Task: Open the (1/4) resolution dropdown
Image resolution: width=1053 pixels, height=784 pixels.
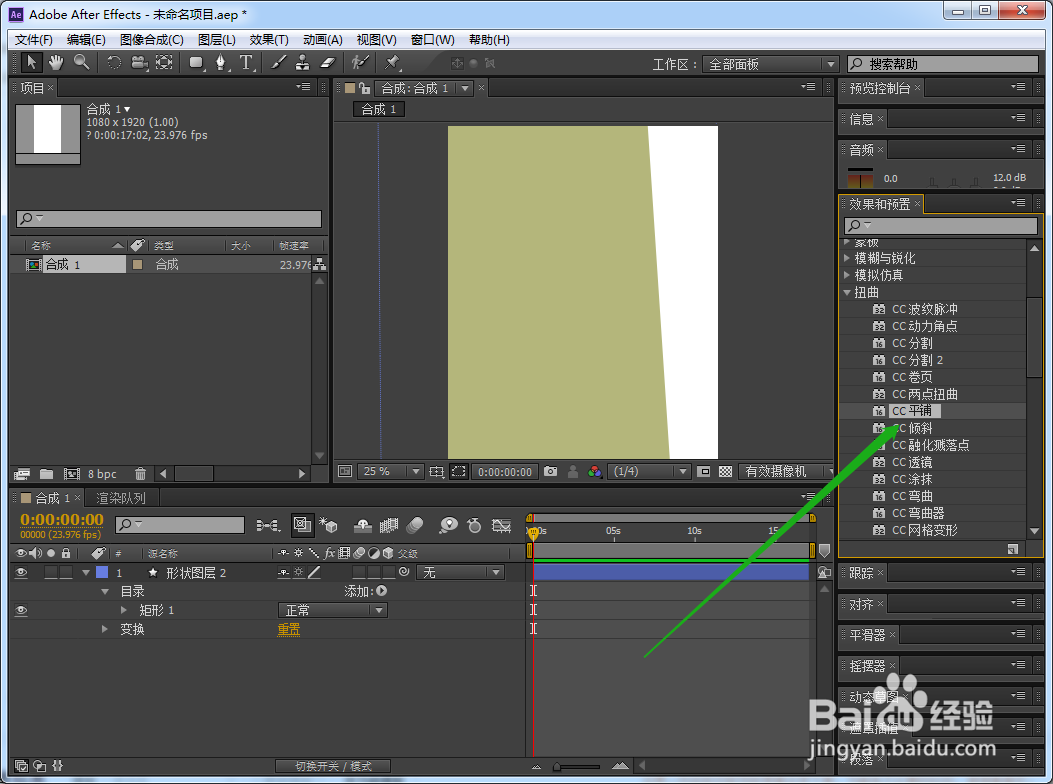Action: pyautogui.click(x=649, y=472)
